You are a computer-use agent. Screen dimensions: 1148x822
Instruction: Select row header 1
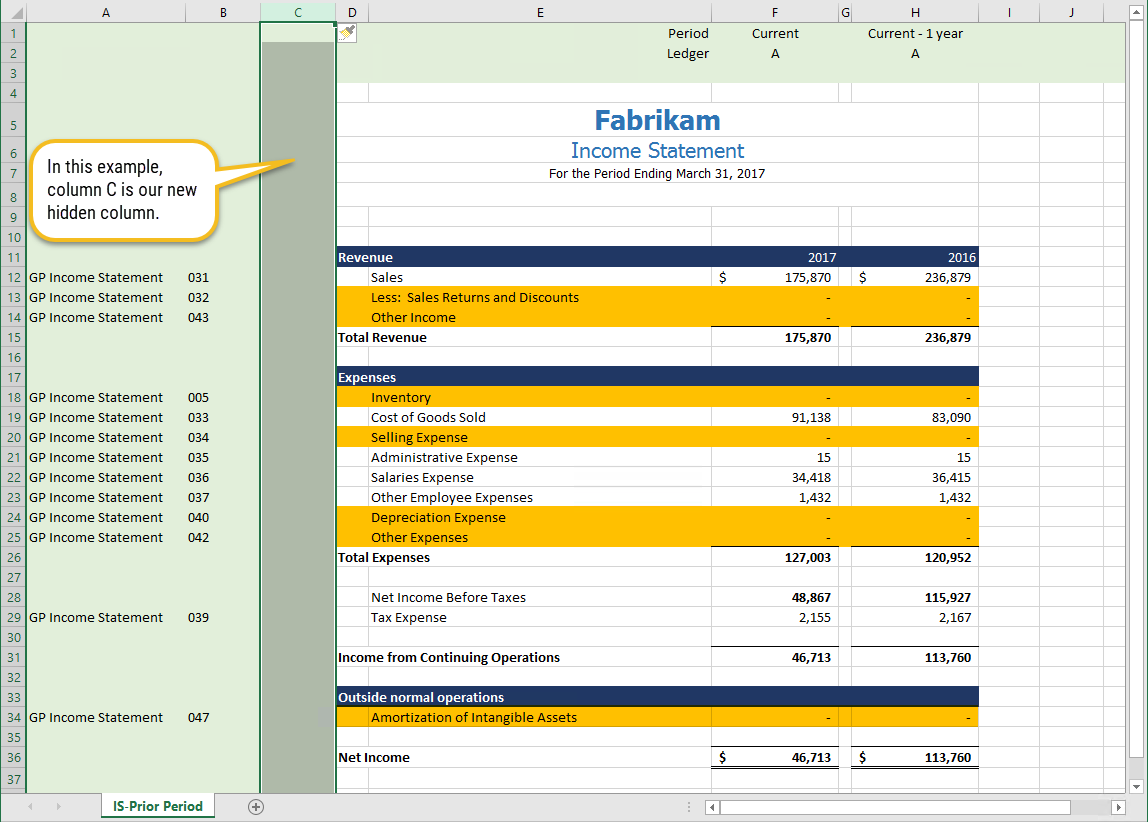click(13, 33)
